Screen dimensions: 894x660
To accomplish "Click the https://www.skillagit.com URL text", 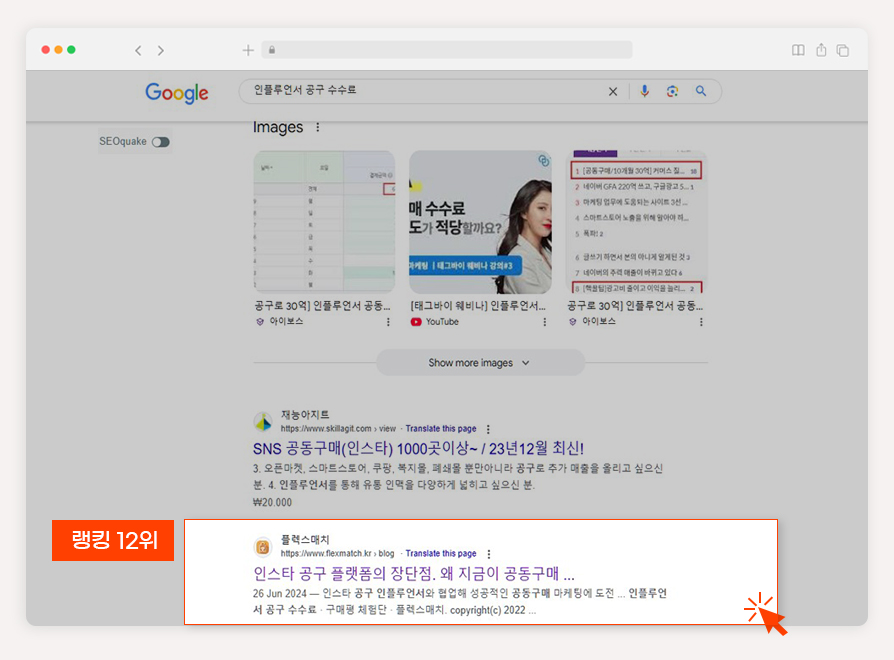I will pos(326,429).
